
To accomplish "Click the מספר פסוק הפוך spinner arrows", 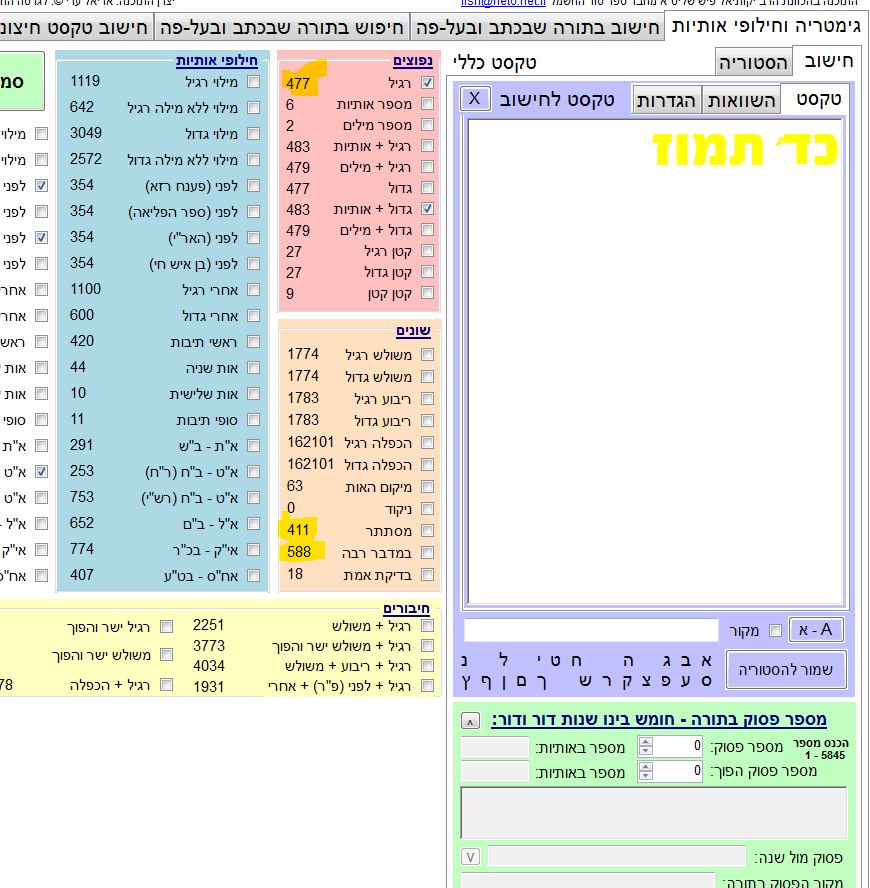I will click(x=645, y=771).
